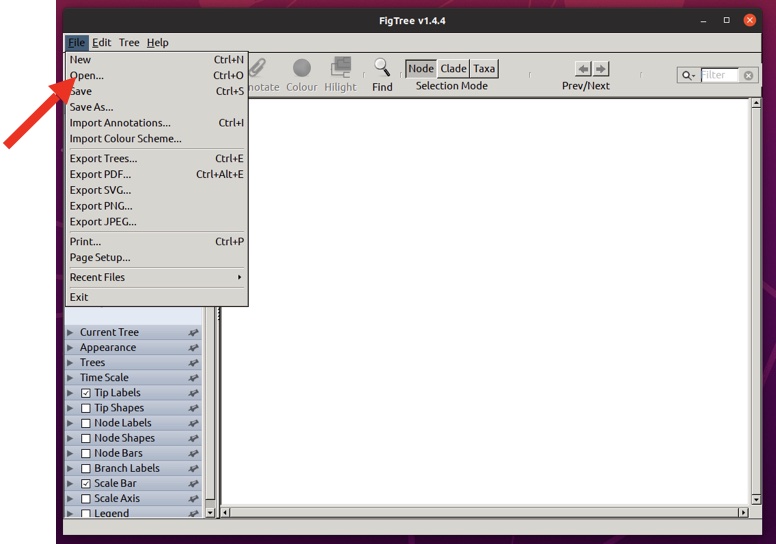This screenshot has width=776, height=544.
Task: Select Export PDF... menu entry
Action: tap(100, 174)
